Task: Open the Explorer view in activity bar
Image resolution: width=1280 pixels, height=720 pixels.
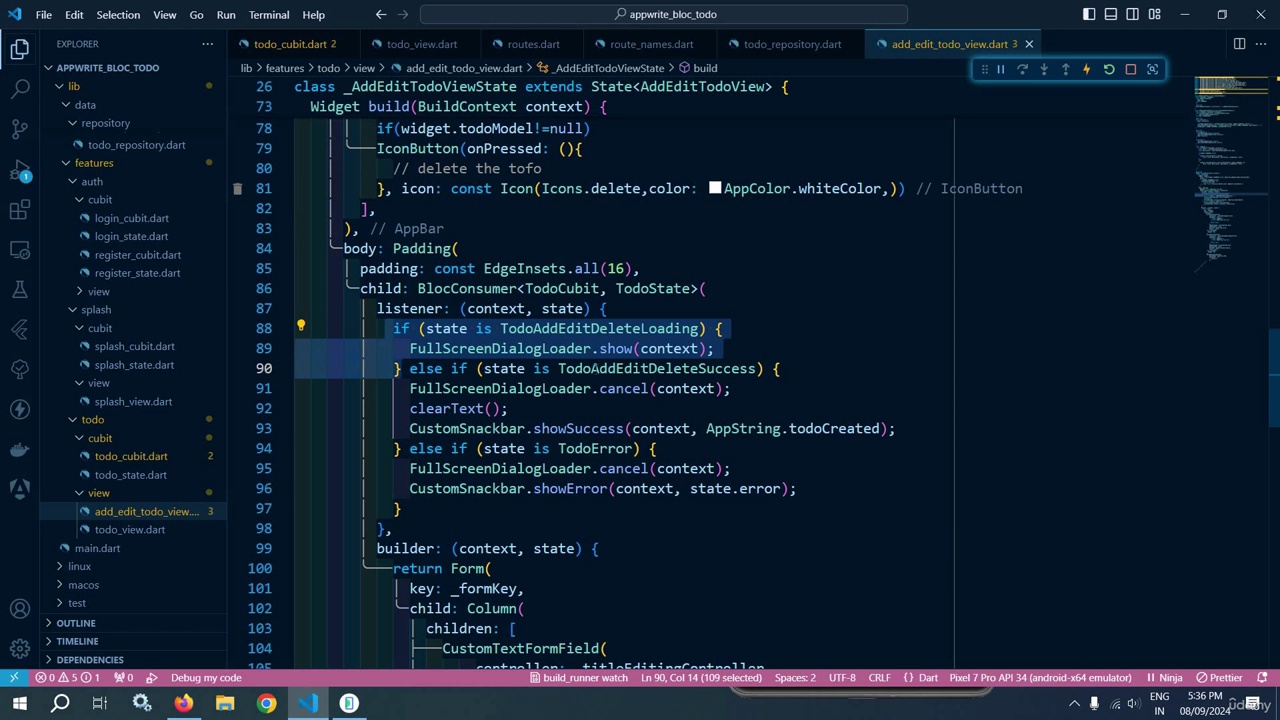Action: (x=20, y=48)
